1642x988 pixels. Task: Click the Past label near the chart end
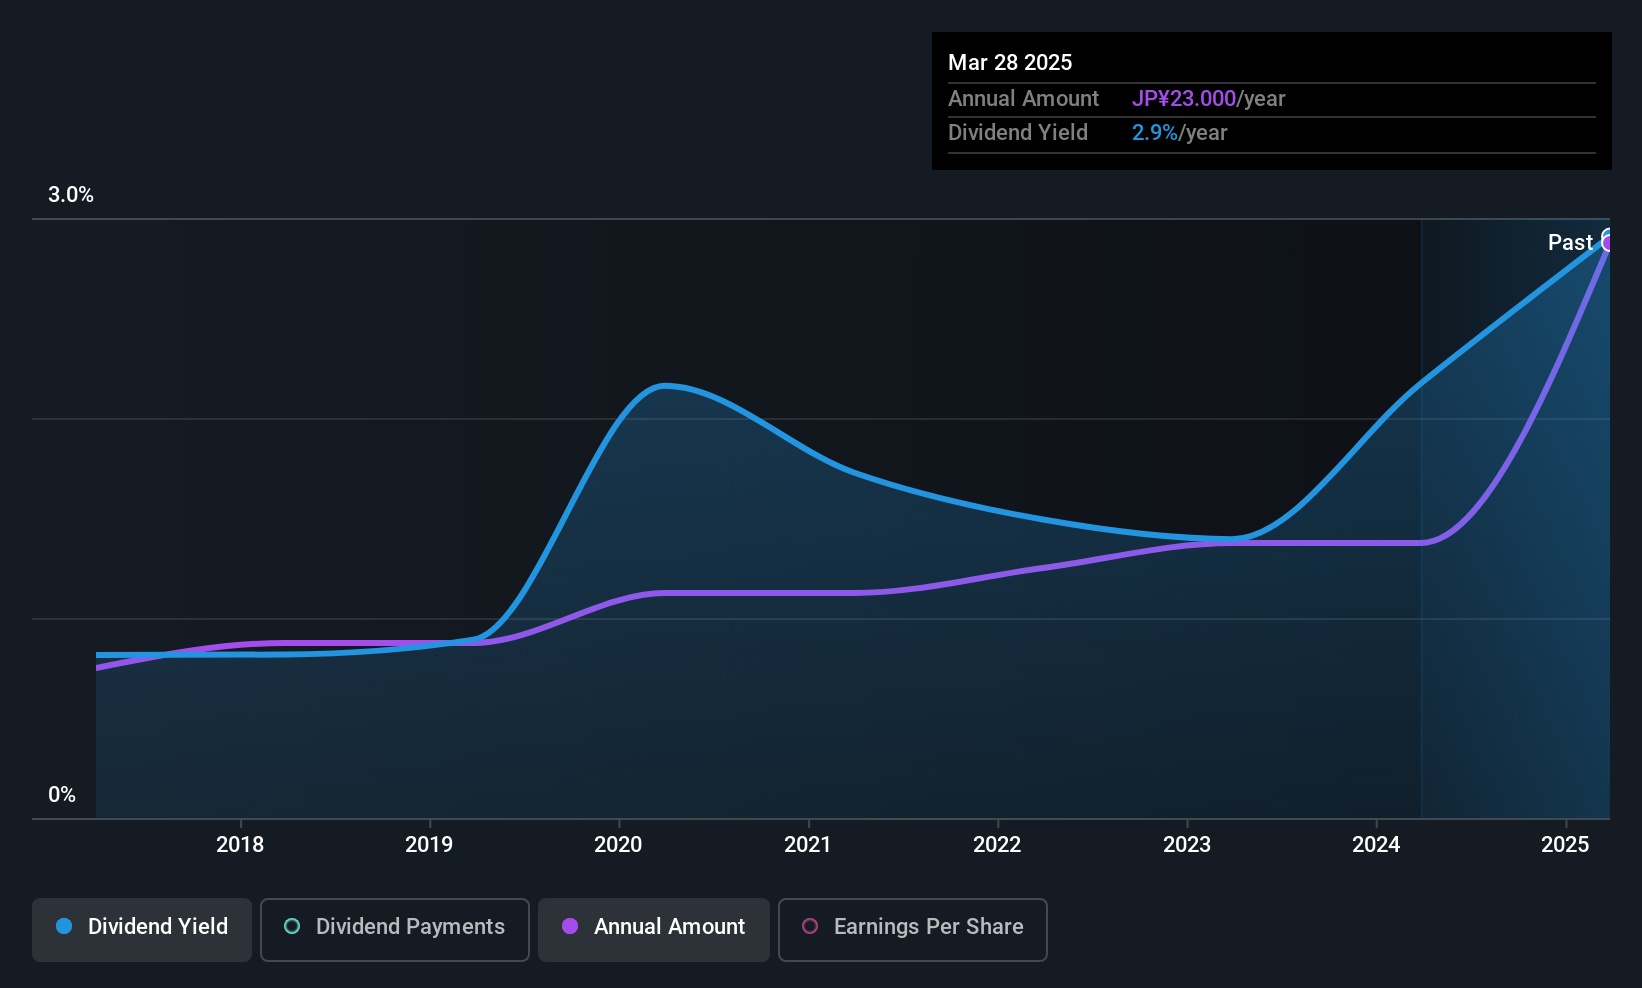coord(1570,243)
